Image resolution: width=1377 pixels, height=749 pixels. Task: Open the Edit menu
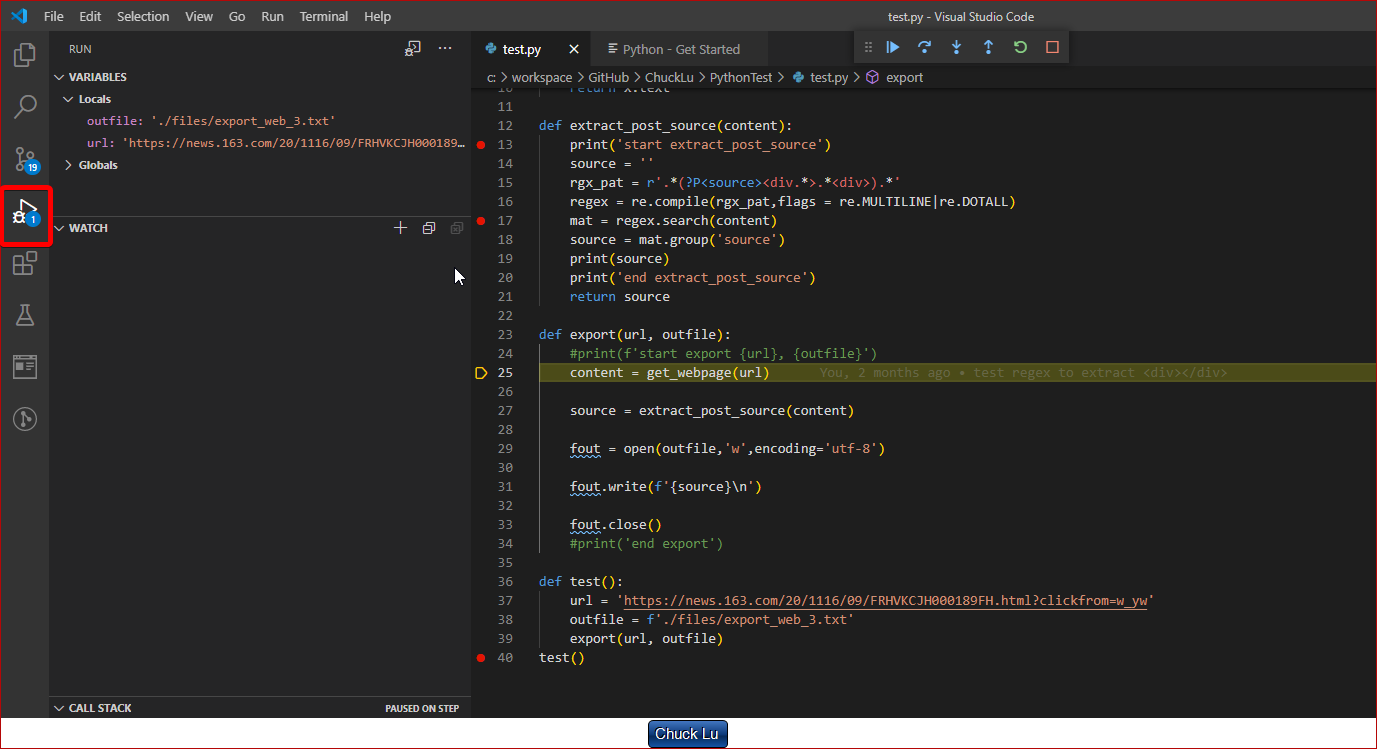click(90, 16)
